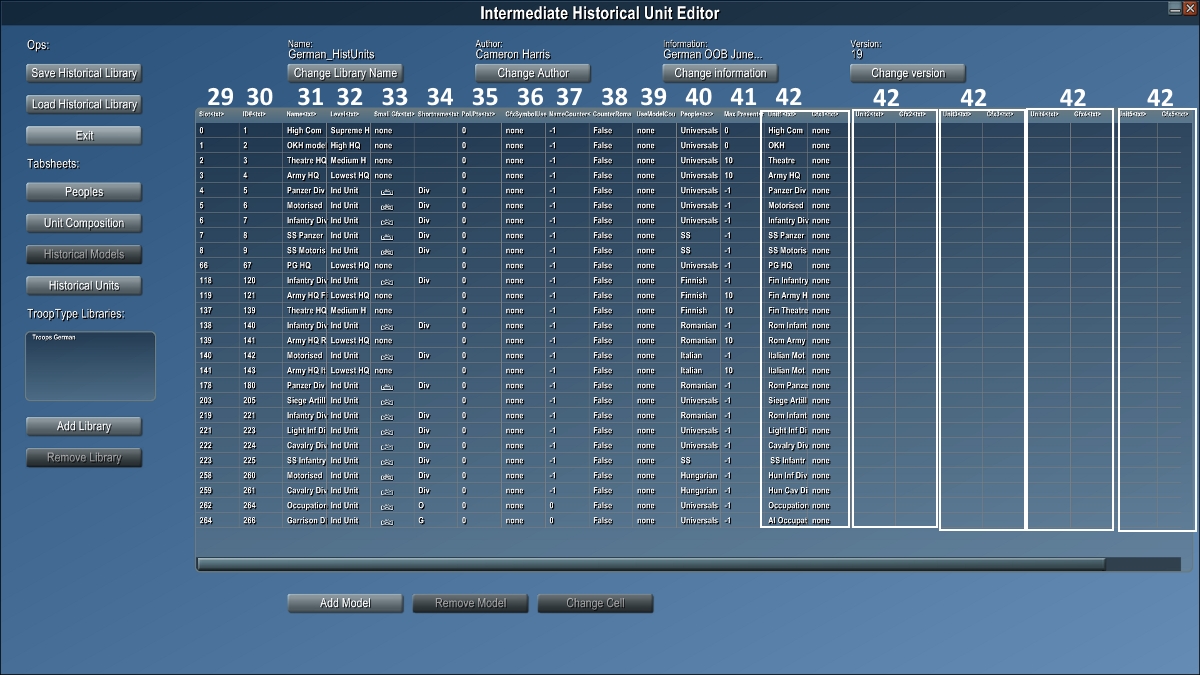This screenshot has height=675, width=1200.
Task: Exit the Historical Unit Editor
Action: [84, 135]
